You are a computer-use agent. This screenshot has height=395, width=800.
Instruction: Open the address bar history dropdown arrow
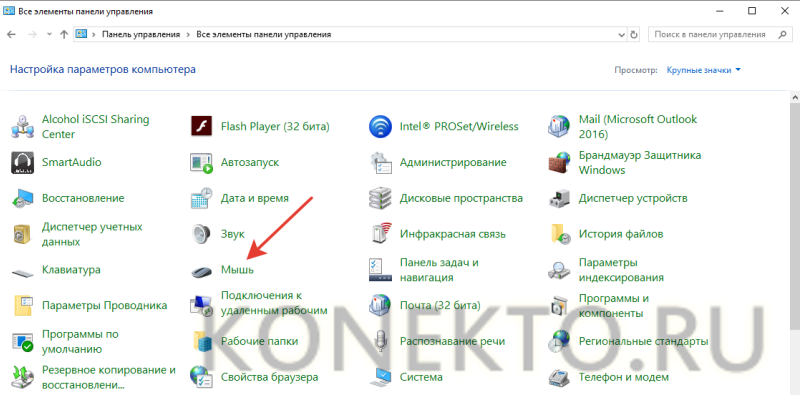621,35
